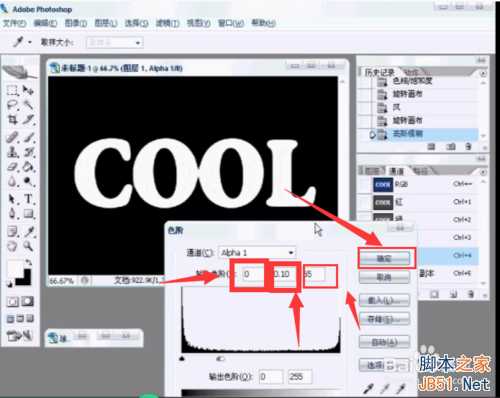
Task: Select the Path Selection tool
Action: point(13,199)
